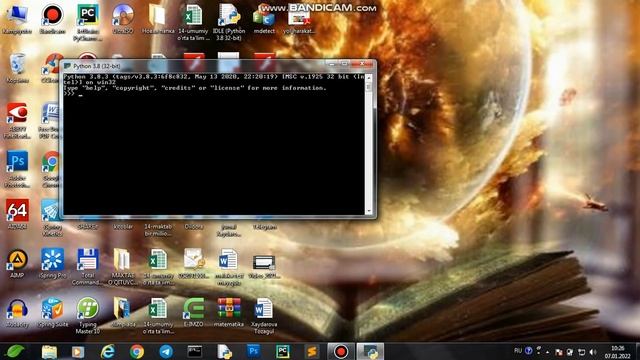Select the iSpring Pro desktop shortcut
Viewport: 640px width, 360px height.
pos(53,263)
